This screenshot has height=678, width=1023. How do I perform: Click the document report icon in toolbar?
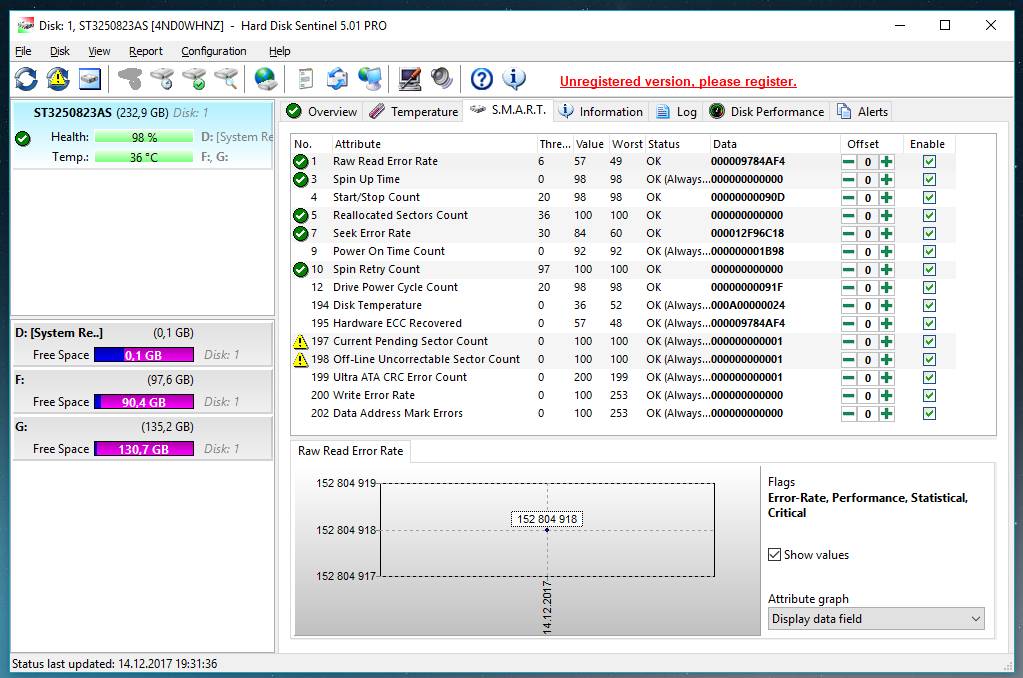click(306, 79)
